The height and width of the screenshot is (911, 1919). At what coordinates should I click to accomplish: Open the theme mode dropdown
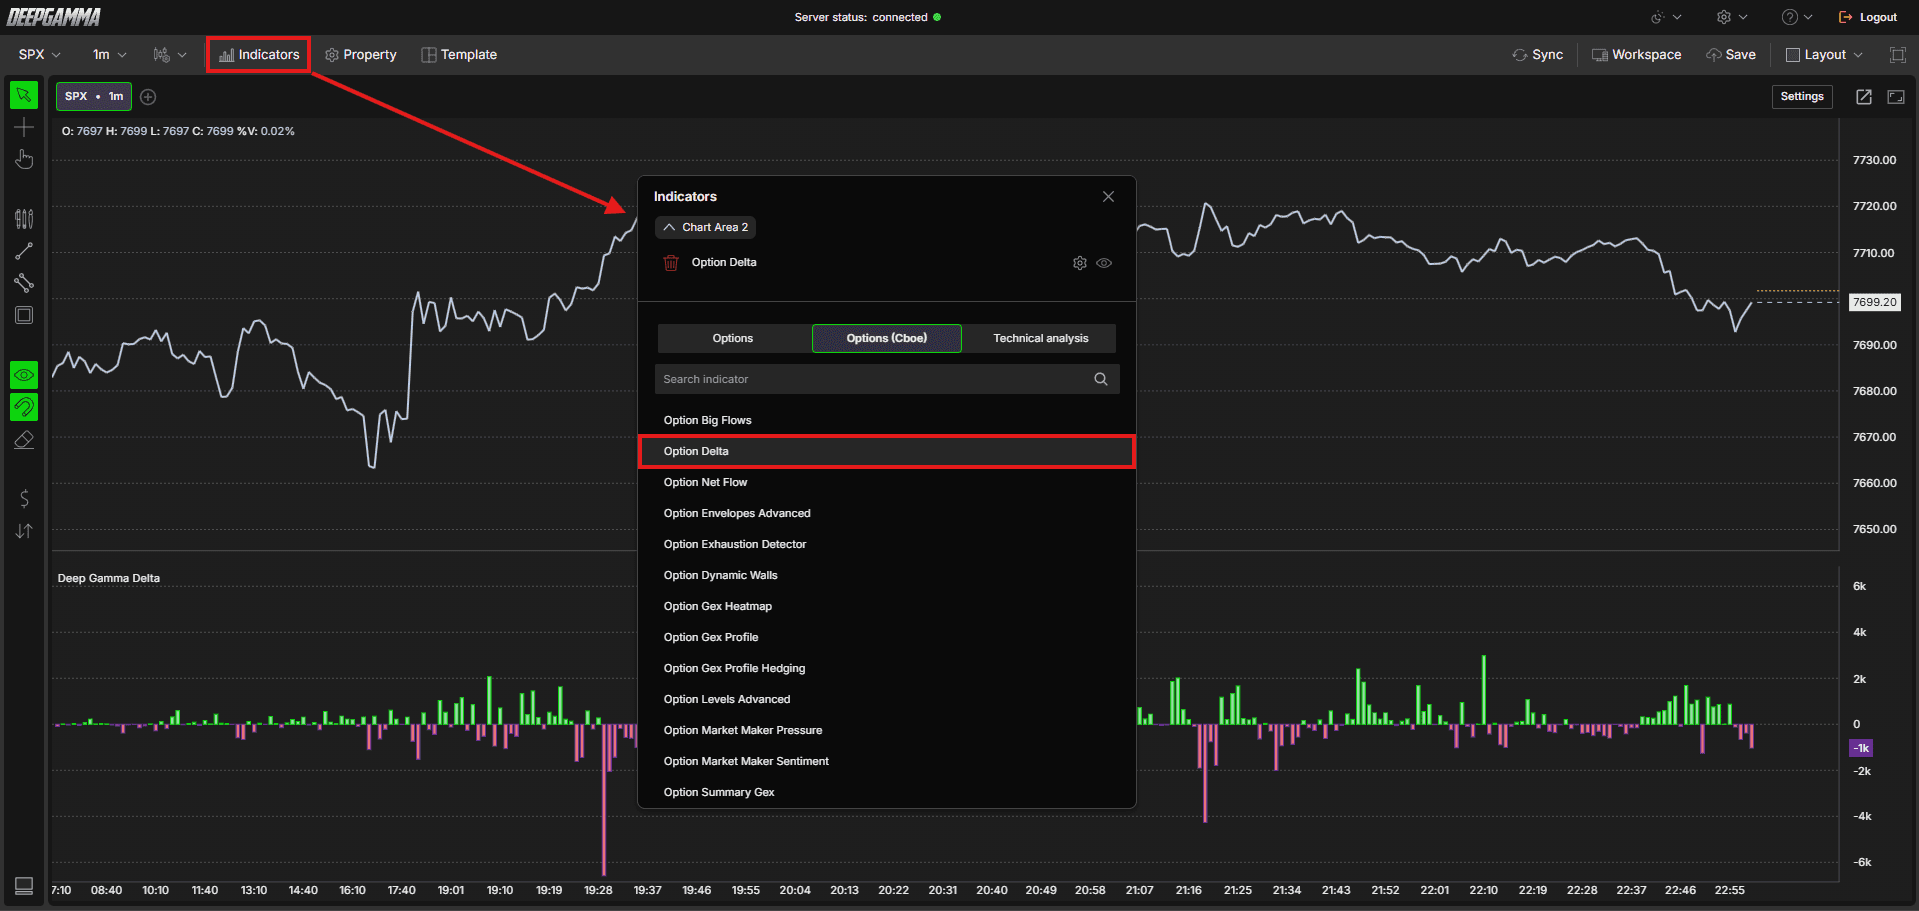coord(1667,17)
